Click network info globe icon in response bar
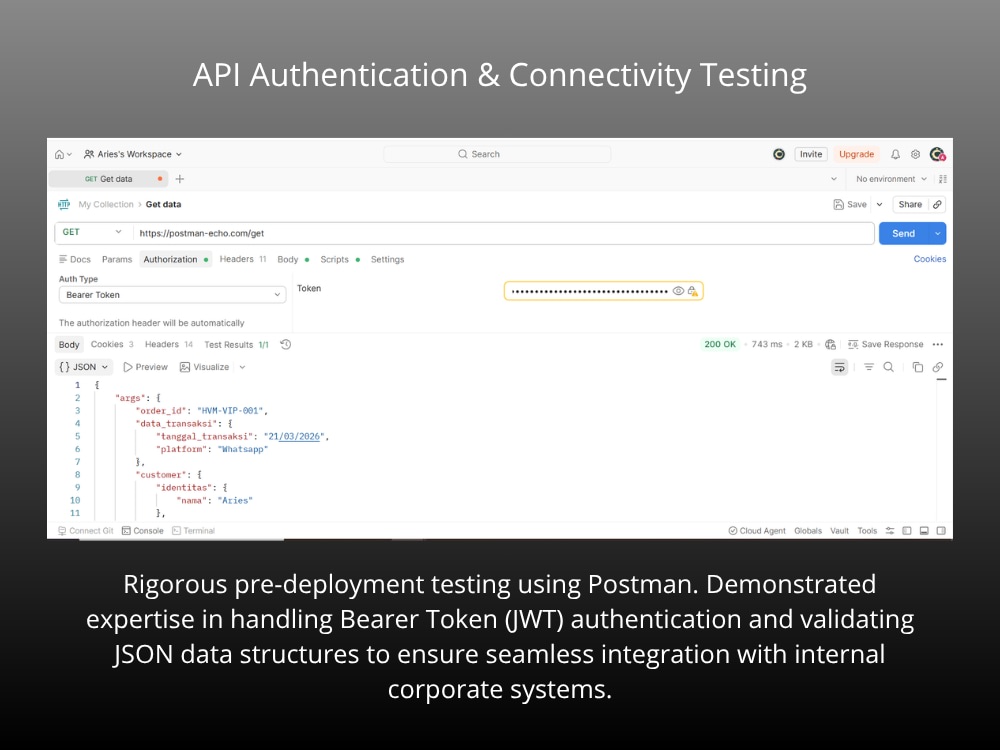The width and height of the screenshot is (1000, 750). point(830,344)
